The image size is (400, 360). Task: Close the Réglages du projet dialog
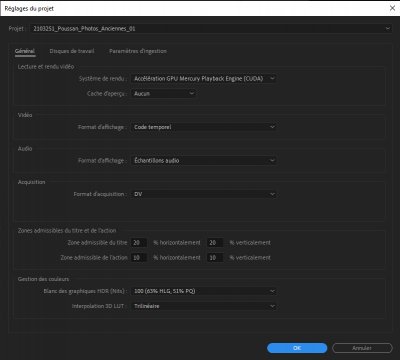[x=392, y=8]
